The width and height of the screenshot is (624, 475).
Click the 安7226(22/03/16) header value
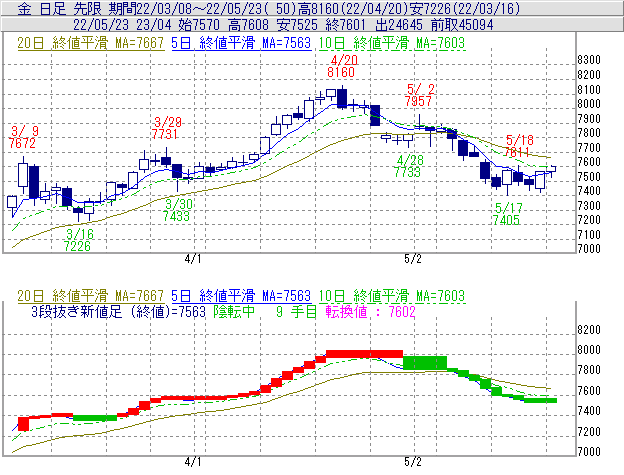click(466, 8)
